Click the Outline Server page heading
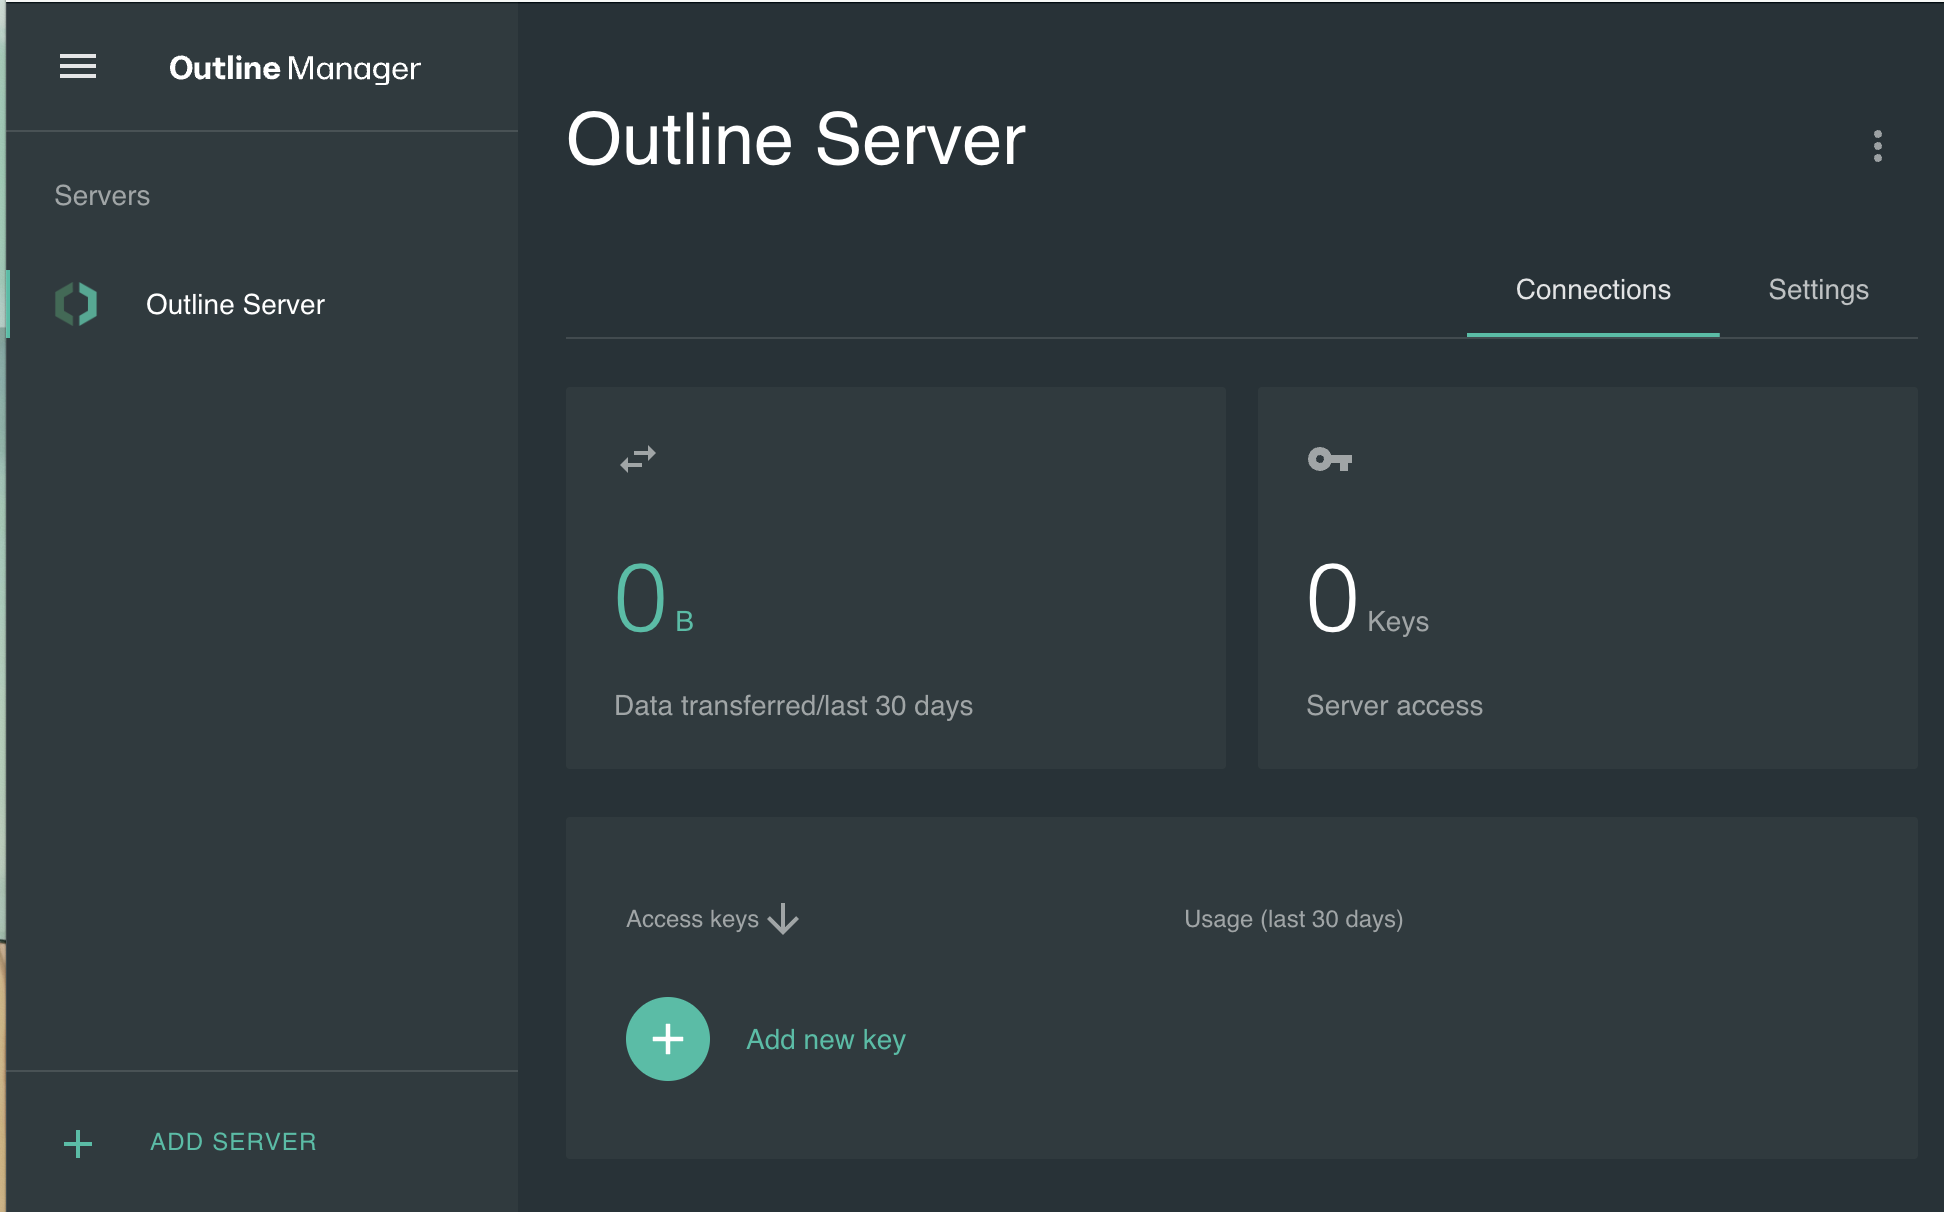 click(x=796, y=140)
